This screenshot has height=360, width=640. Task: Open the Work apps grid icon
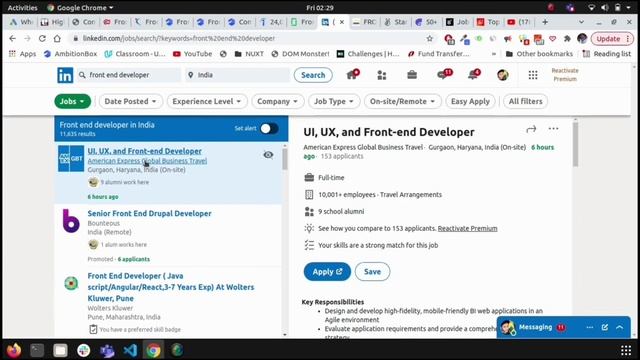pos(533,75)
